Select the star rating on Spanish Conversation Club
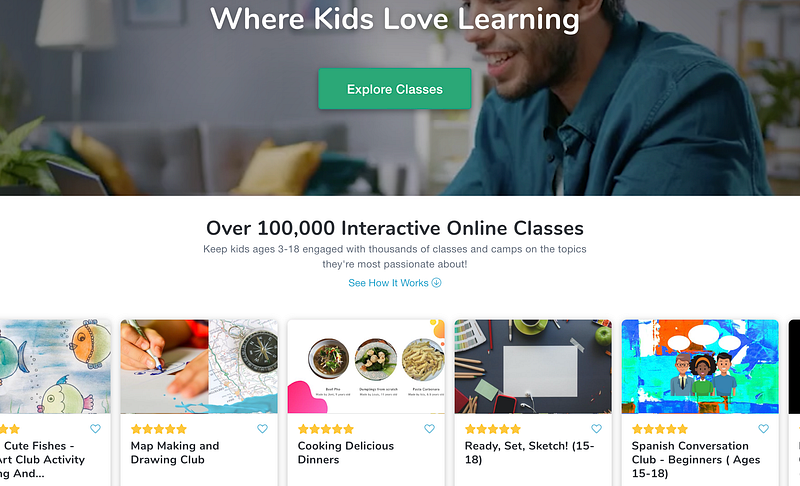800x486 pixels. [x=660, y=429]
